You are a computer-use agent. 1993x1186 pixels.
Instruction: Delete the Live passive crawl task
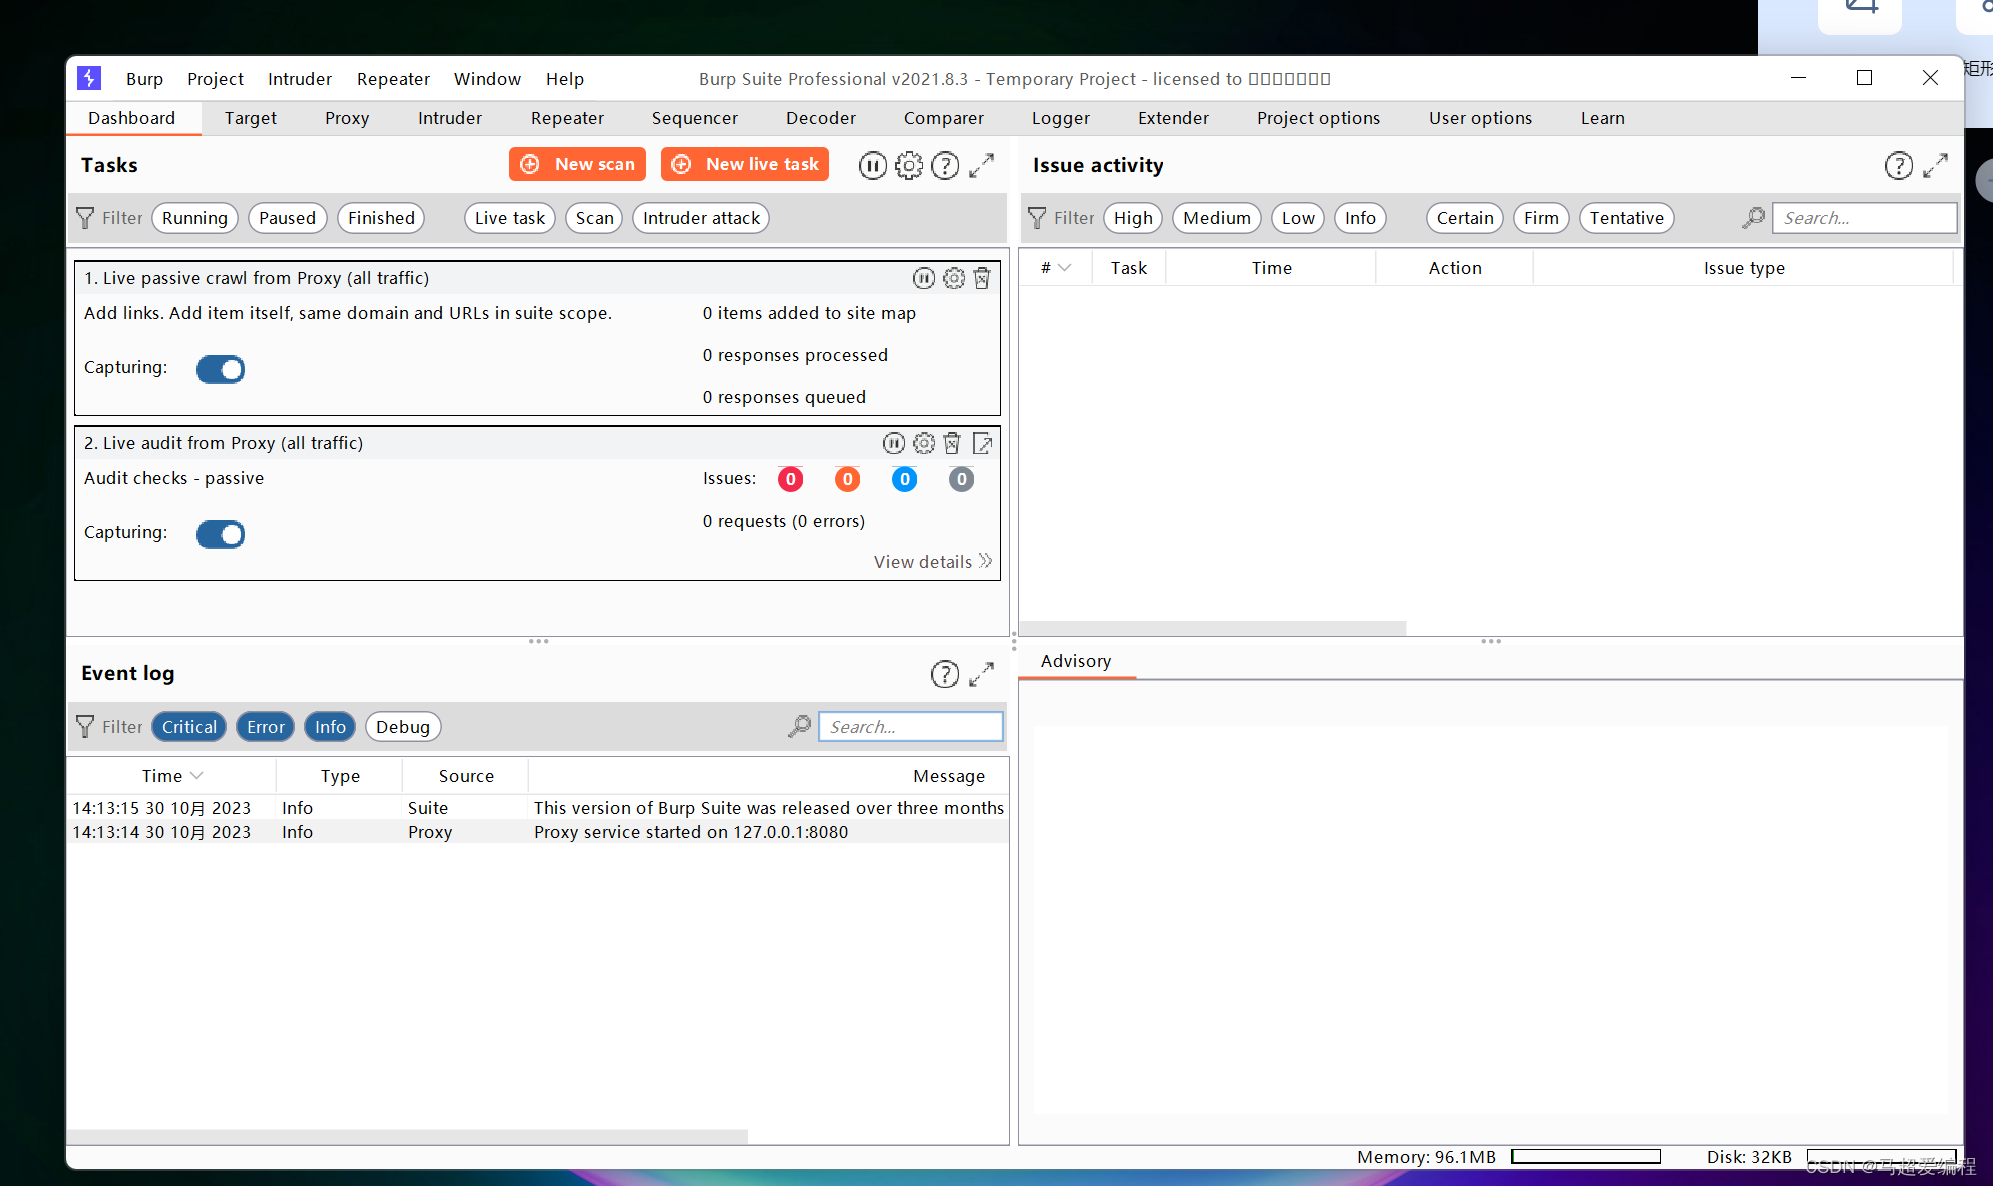point(982,278)
